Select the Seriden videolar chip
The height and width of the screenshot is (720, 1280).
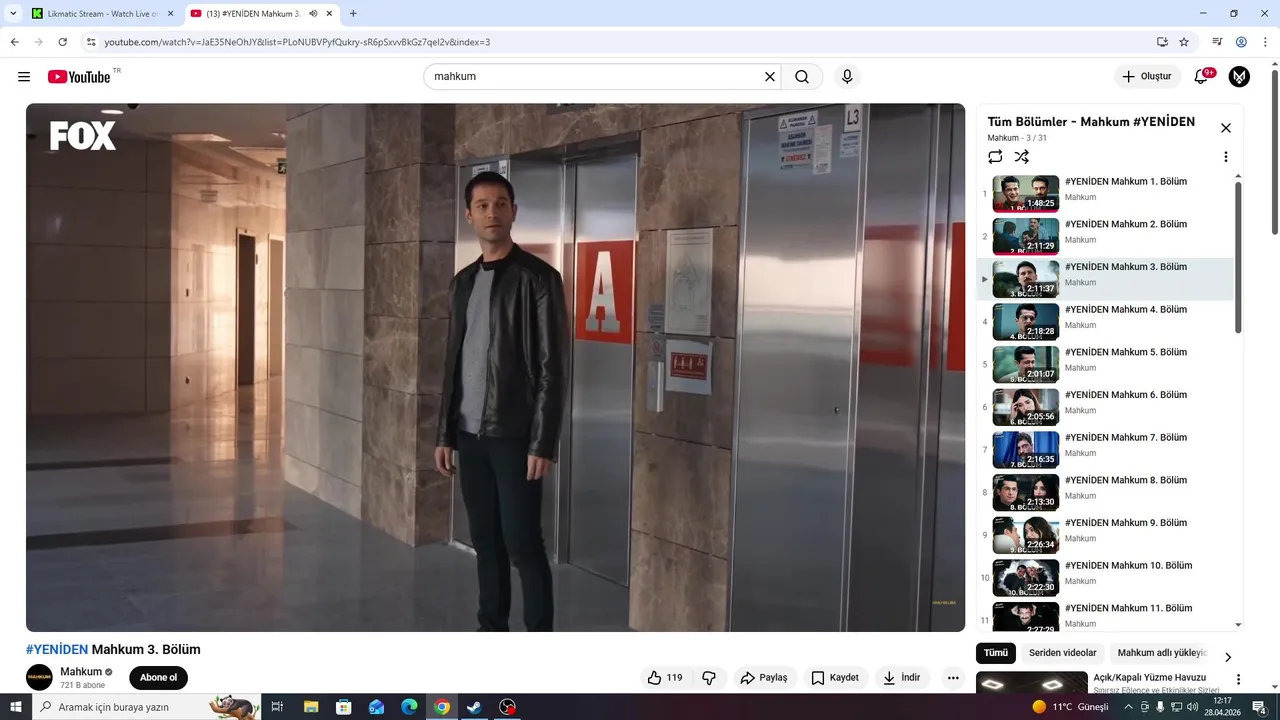click(1063, 653)
